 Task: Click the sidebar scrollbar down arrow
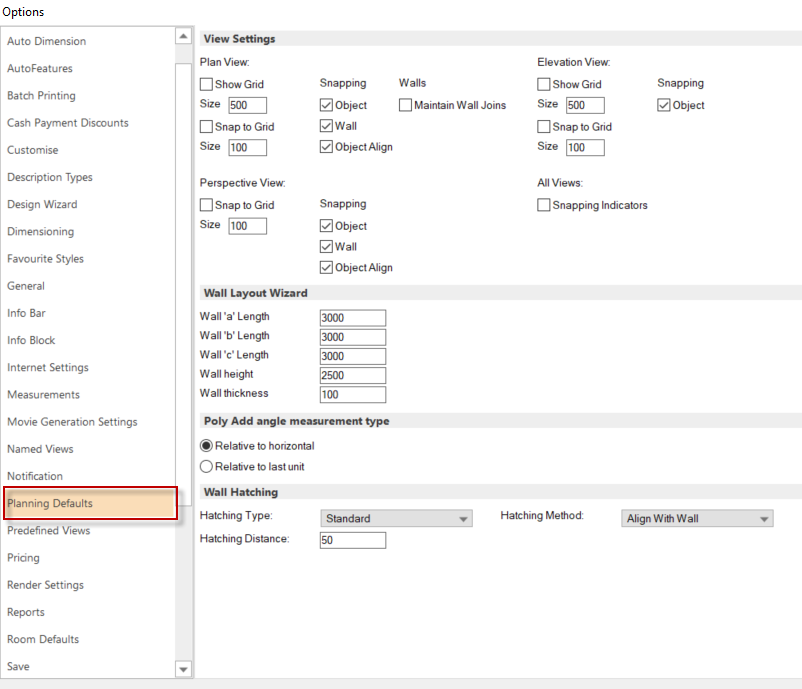pos(182,669)
